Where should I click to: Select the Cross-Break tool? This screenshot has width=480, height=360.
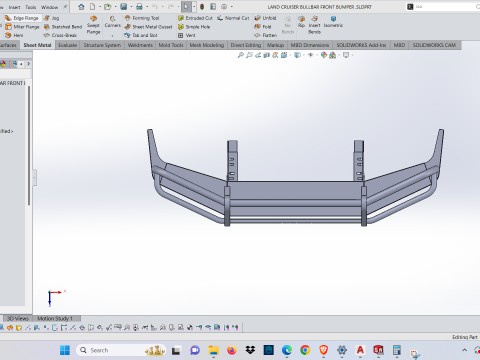(x=60, y=35)
